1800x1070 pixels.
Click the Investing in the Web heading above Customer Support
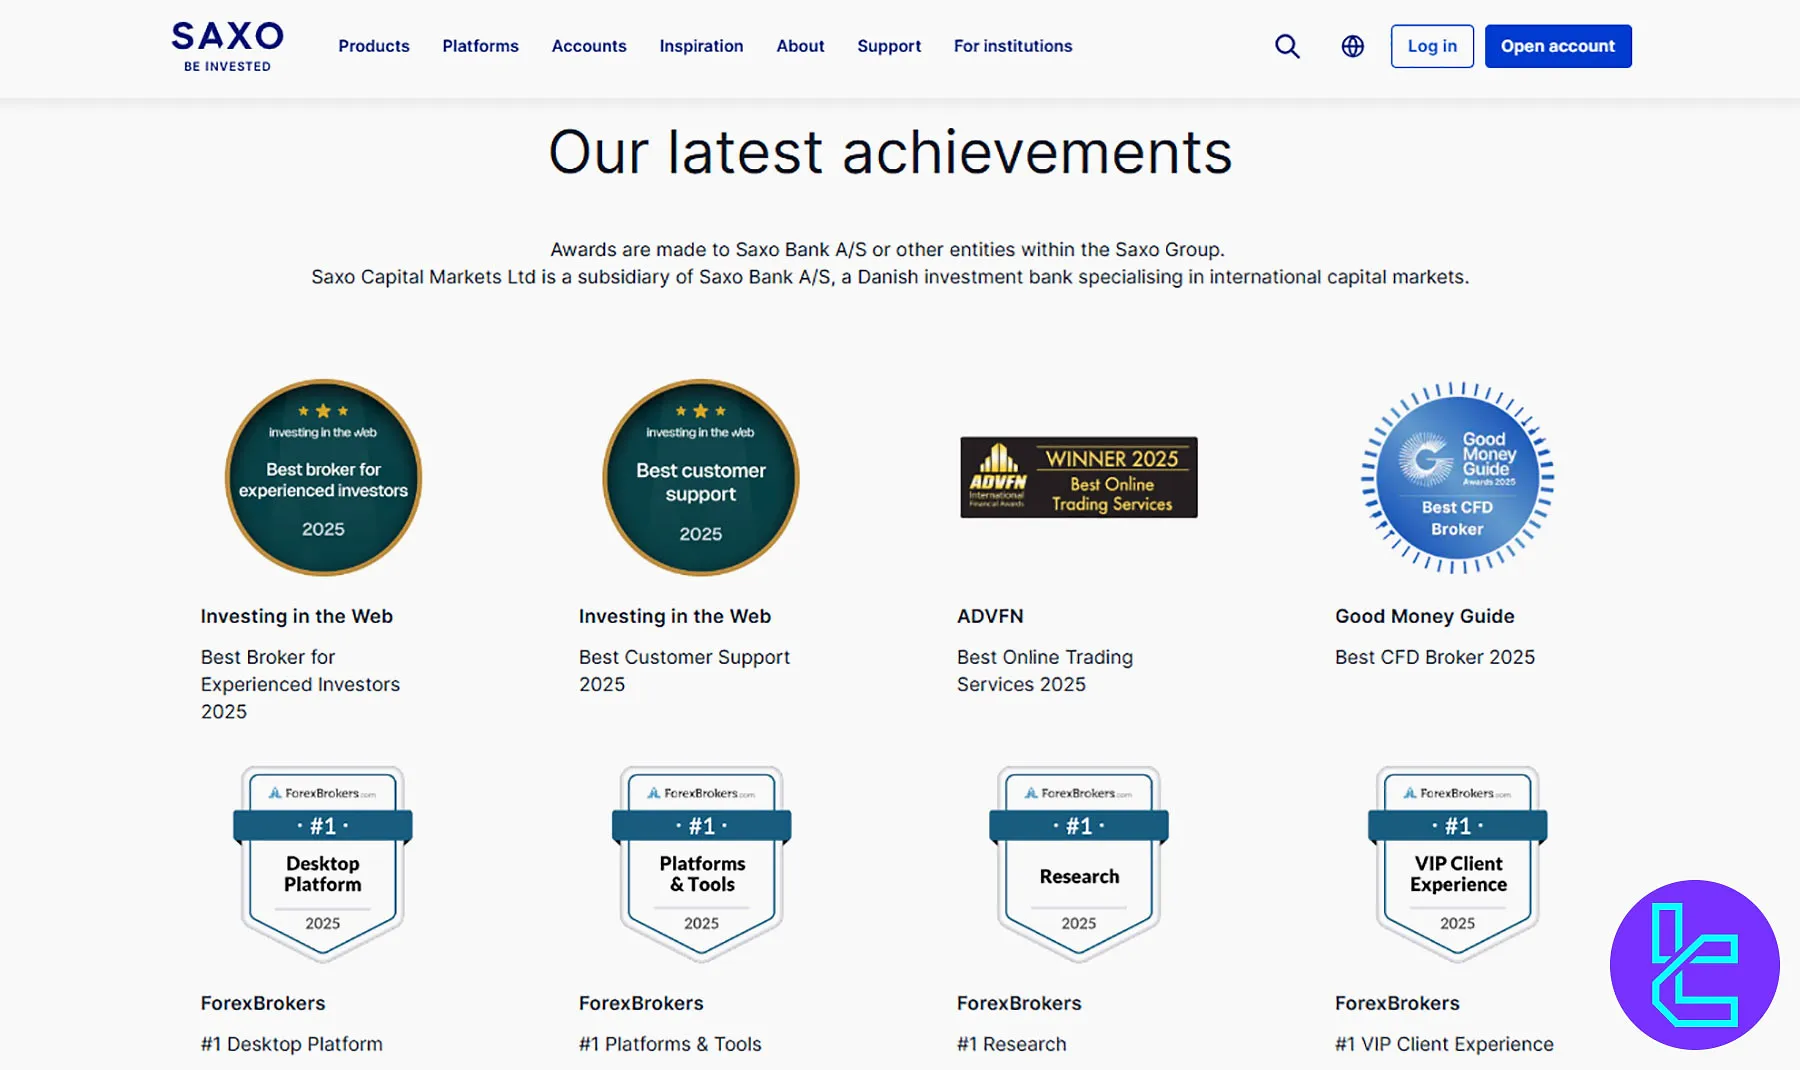point(675,616)
